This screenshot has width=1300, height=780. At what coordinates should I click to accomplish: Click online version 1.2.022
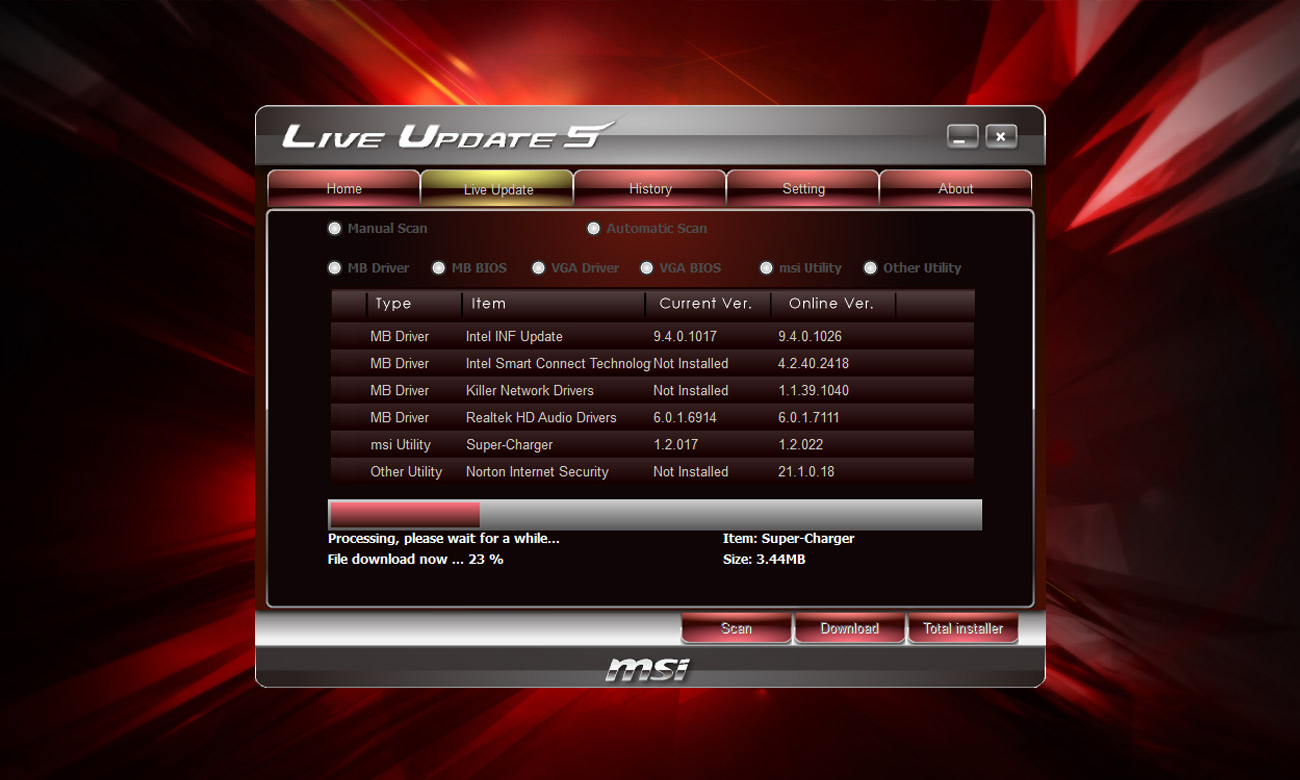(x=801, y=445)
